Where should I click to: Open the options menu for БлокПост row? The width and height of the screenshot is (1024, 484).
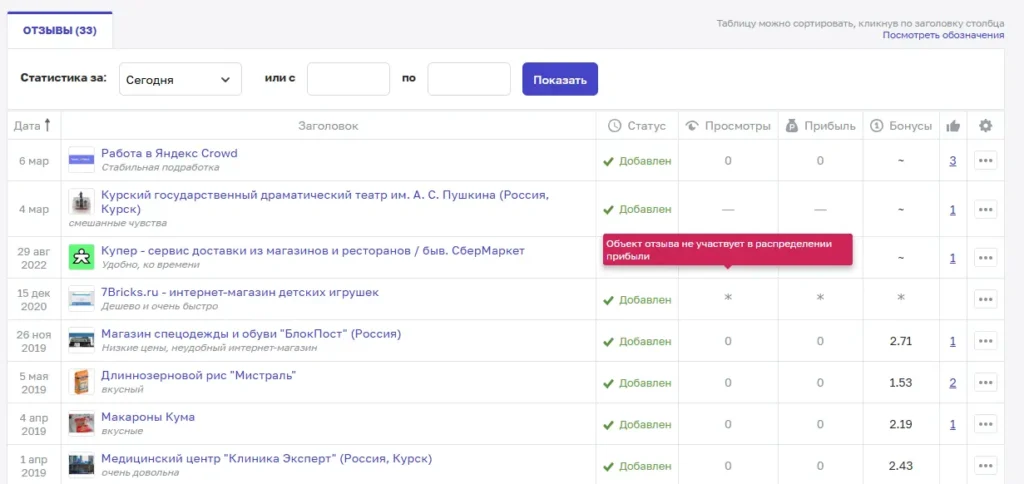click(985, 340)
